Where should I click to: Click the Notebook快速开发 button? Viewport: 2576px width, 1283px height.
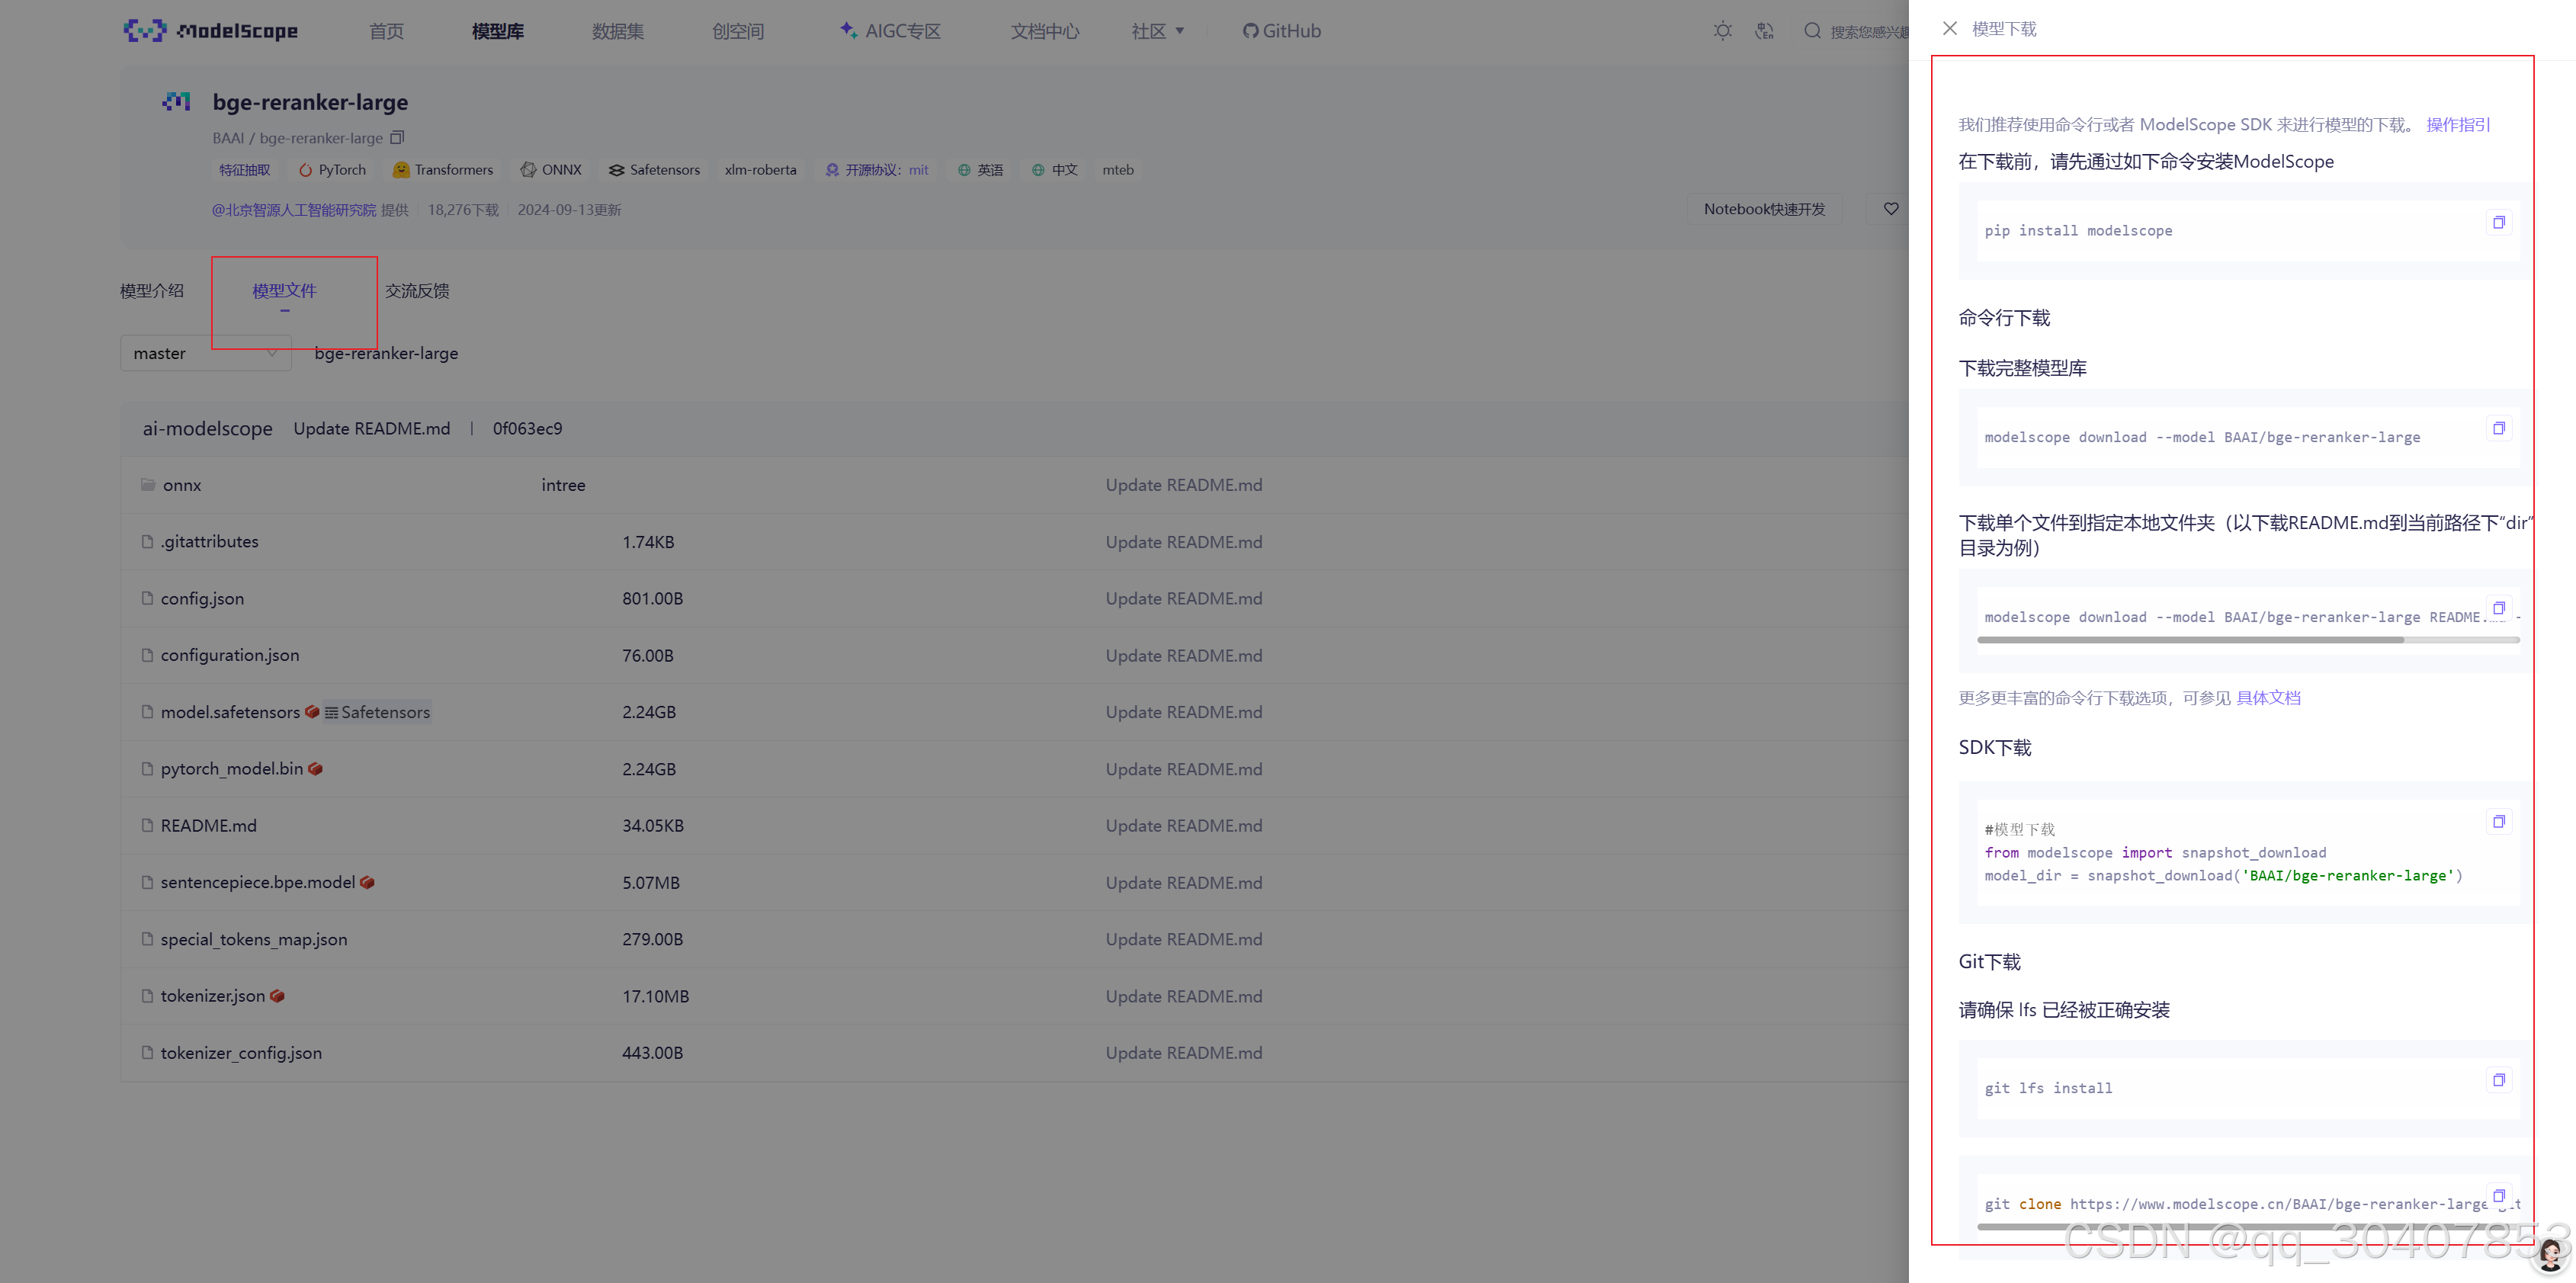click(1764, 209)
